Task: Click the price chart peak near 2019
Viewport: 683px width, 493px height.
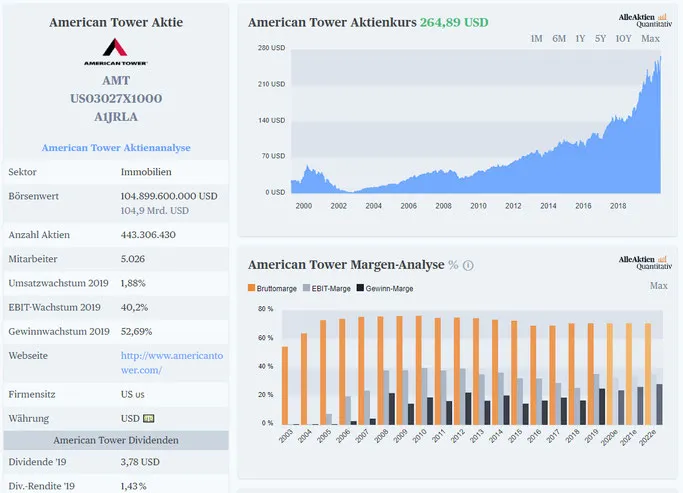Action: [660, 57]
